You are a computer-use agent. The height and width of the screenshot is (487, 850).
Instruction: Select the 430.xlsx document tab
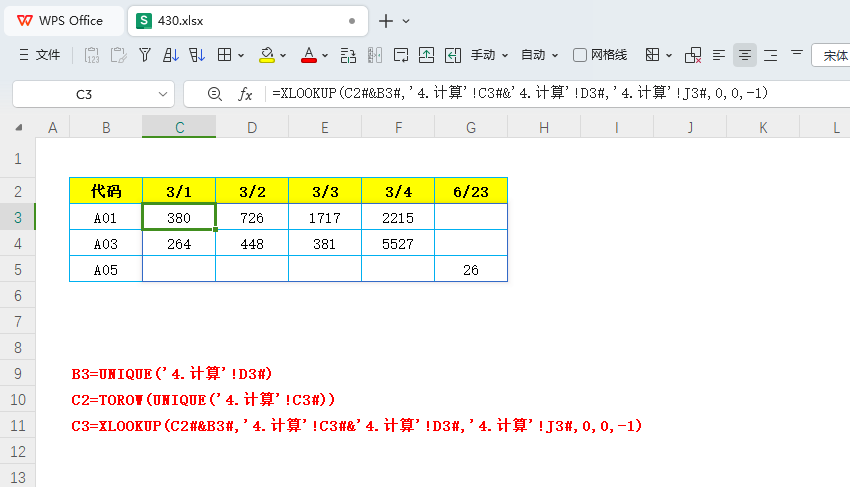click(x=248, y=21)
